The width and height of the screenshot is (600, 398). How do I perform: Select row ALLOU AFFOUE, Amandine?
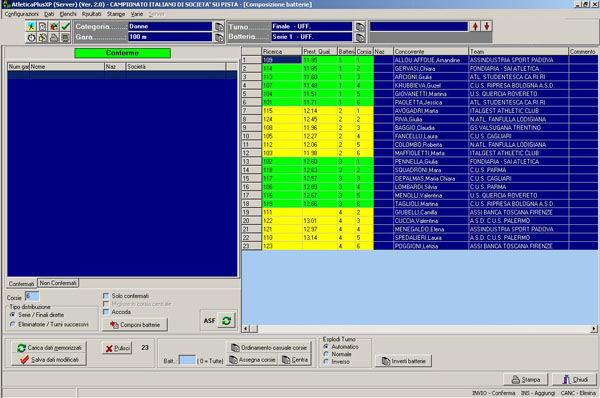[420, 60]
